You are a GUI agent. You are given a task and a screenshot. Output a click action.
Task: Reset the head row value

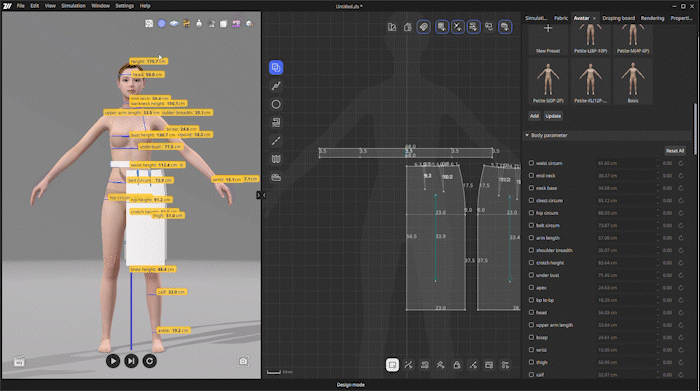(x=681, y=312)
